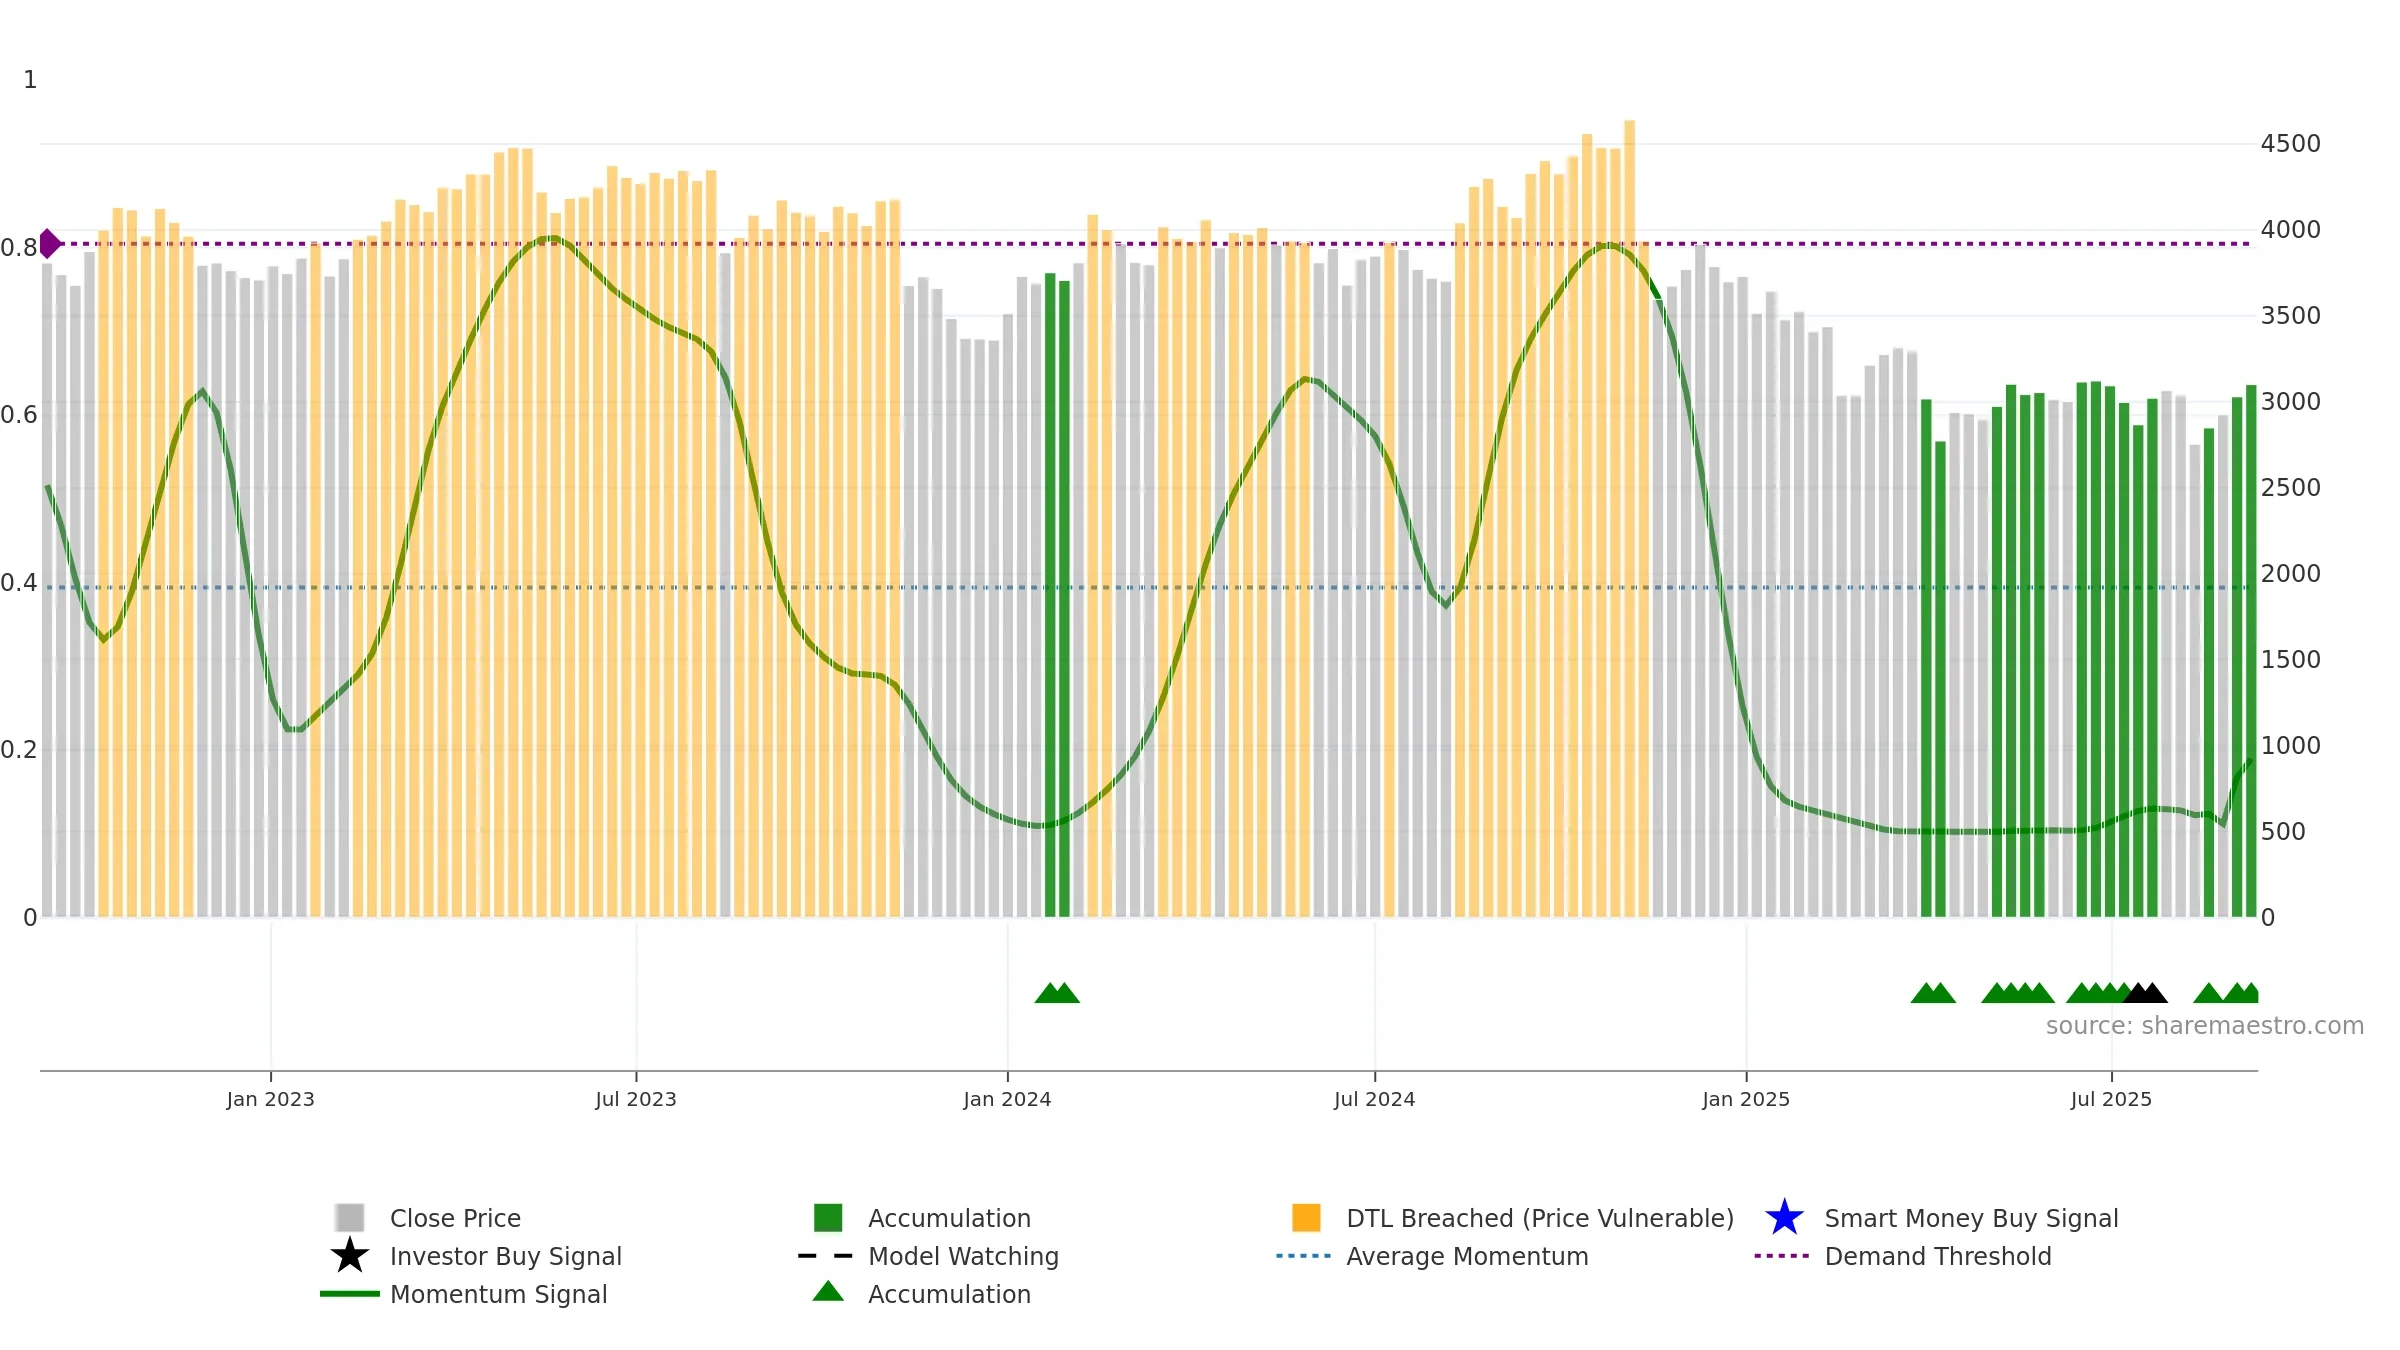2400x1350 pixels.
Task: Click the gray Close Price legend icon
Action: pyautogui.click(x=350, y=1217)
